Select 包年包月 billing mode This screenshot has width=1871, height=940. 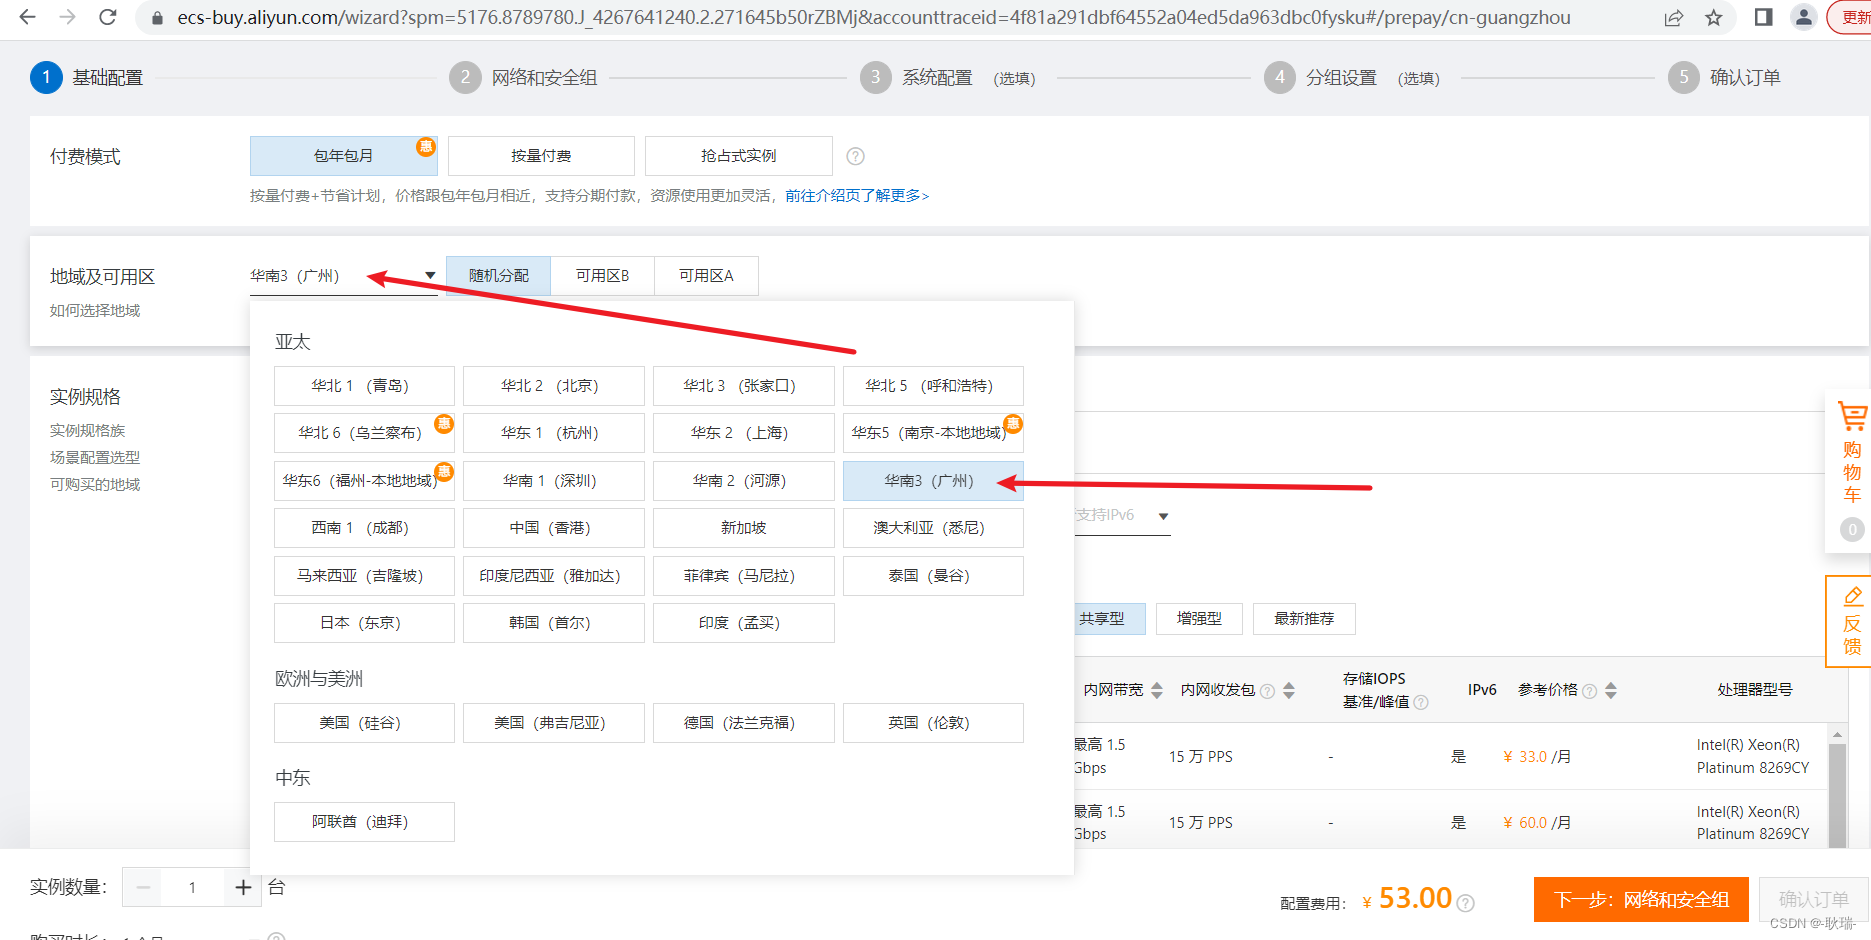pyautogui.click(x=343, y=156)
